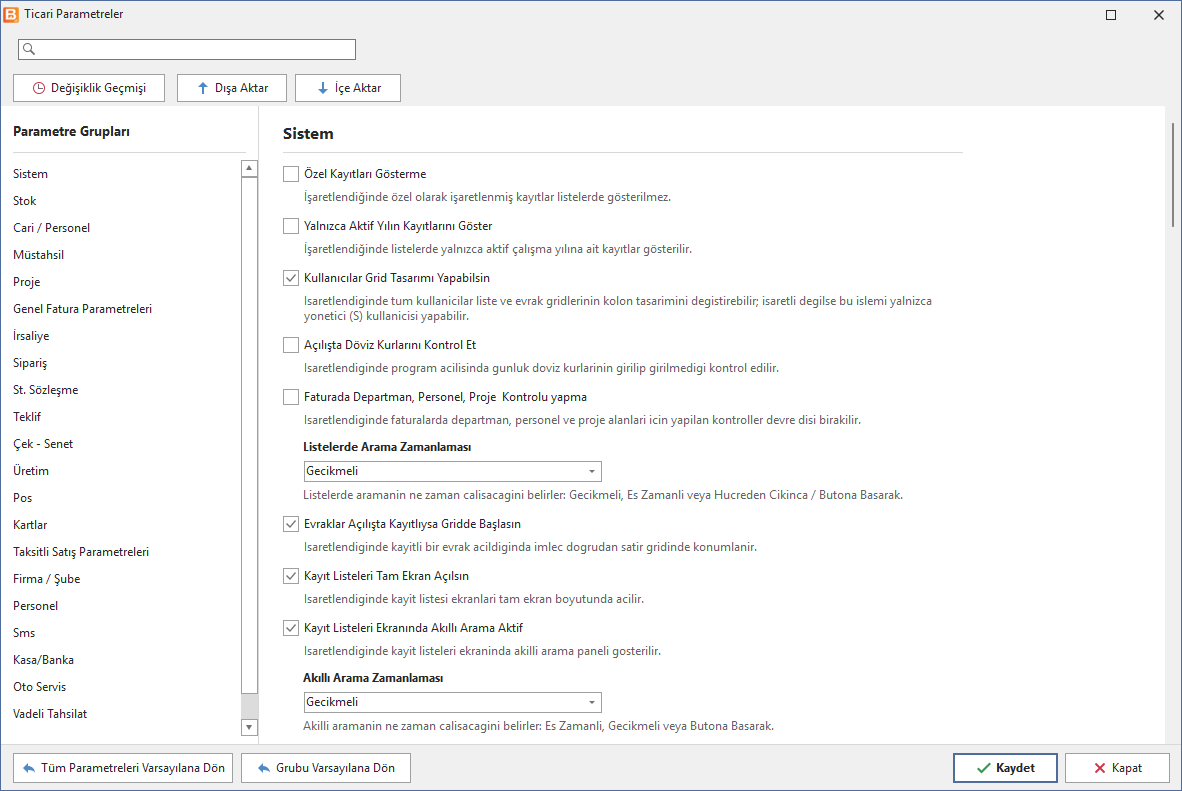Click the search magnifier icon
The height and width of the screenshot is (791, 1182).
(29, 49)
